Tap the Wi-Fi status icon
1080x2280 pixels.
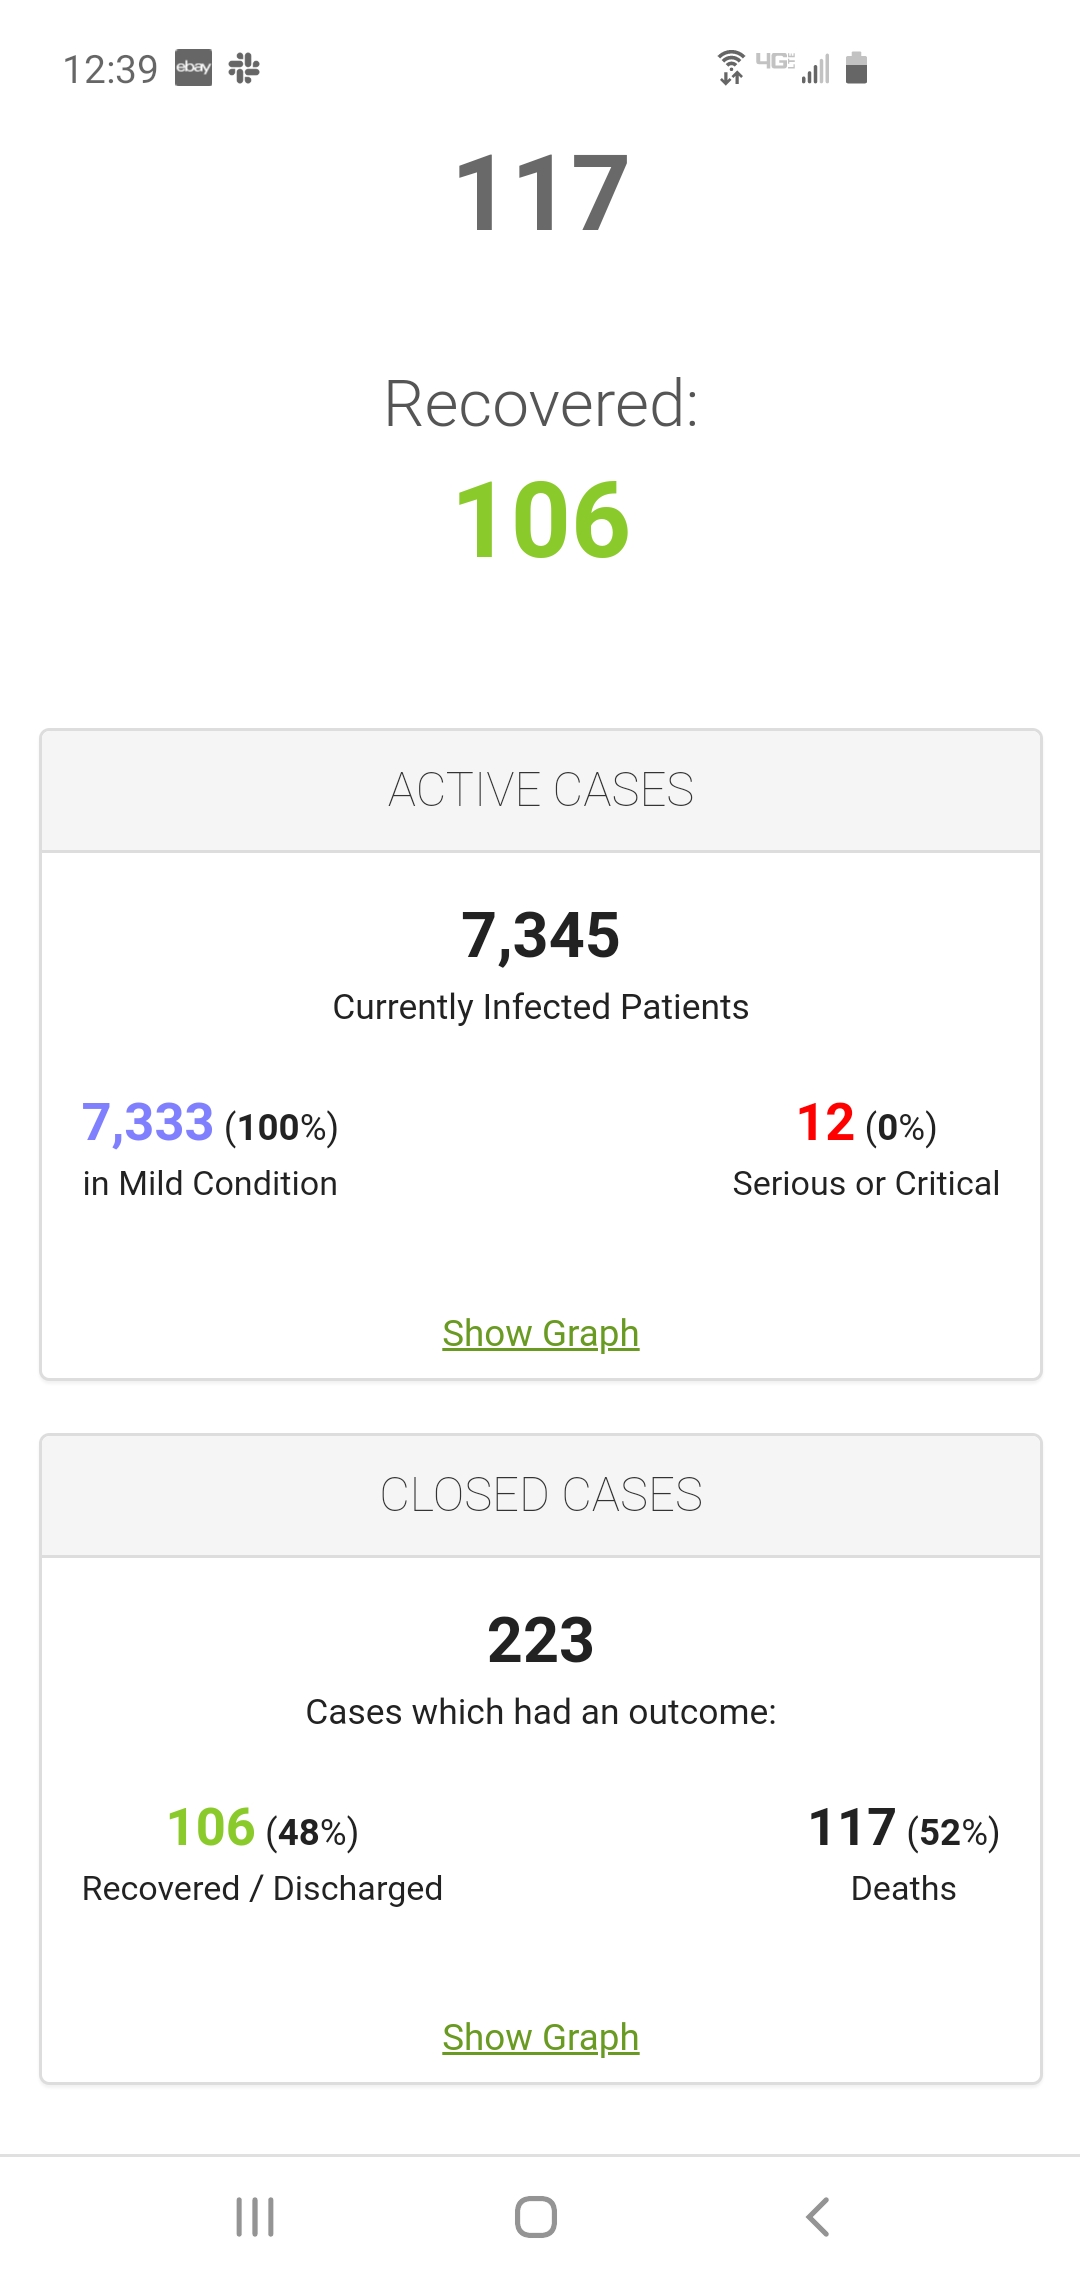coord(732,67)
